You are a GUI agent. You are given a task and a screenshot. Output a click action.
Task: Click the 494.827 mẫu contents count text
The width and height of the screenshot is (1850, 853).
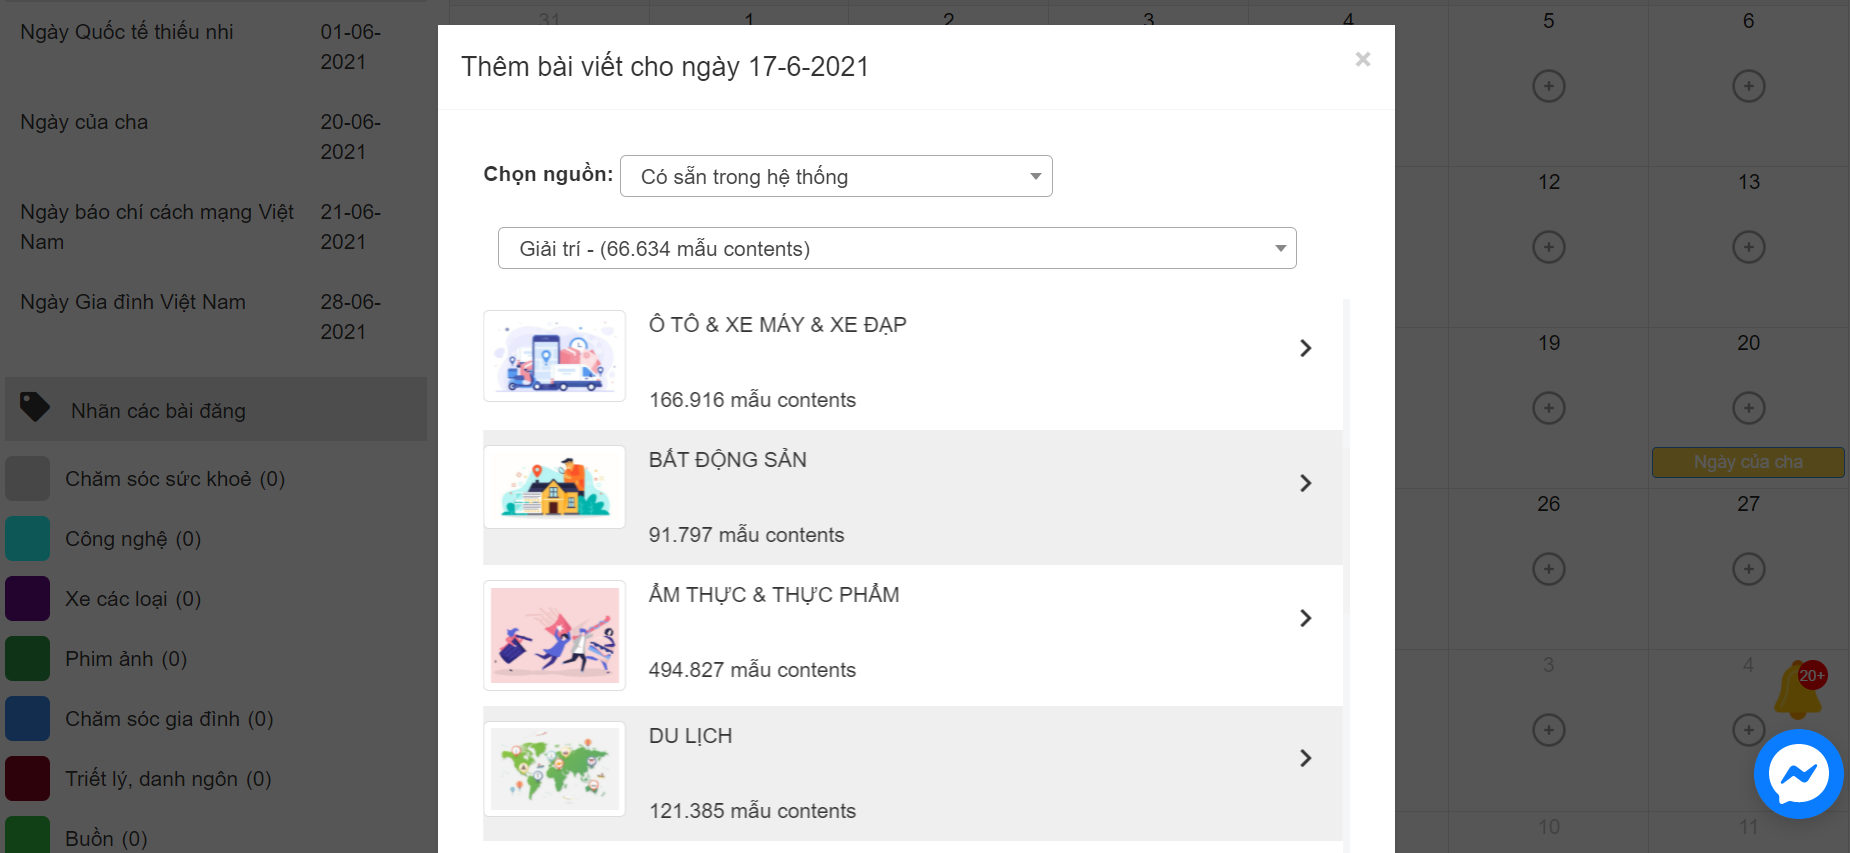[752, 670]
